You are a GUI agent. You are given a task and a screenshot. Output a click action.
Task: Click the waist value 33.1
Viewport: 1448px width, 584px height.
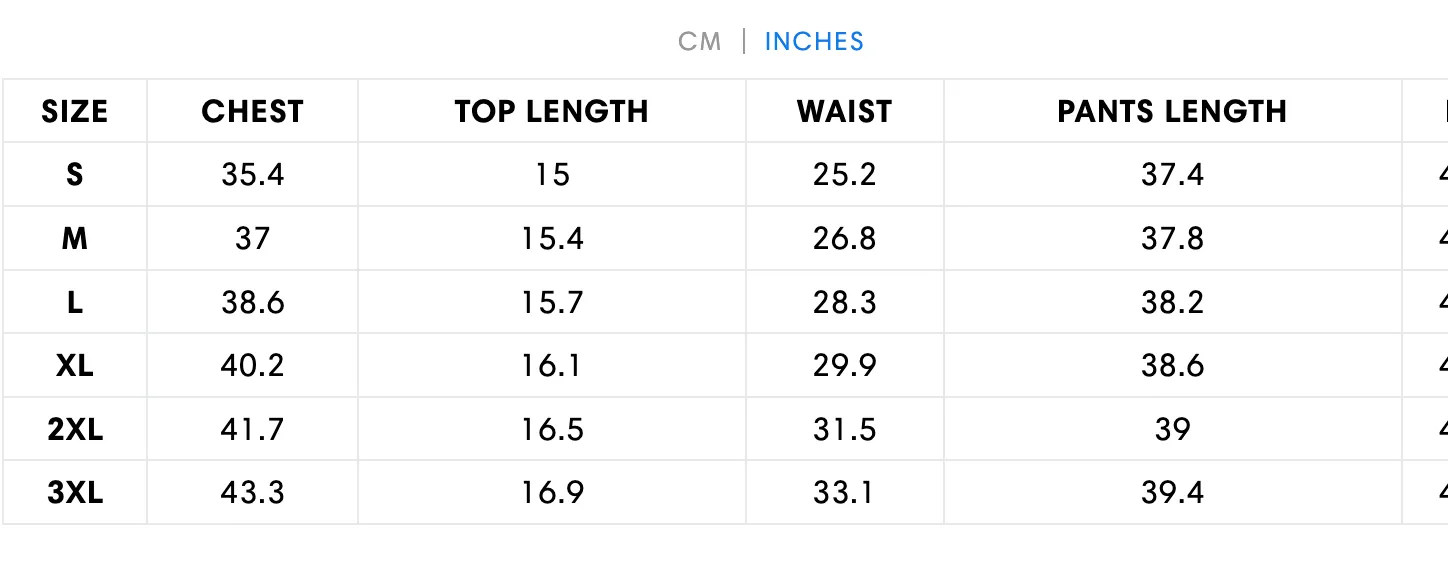845,493
